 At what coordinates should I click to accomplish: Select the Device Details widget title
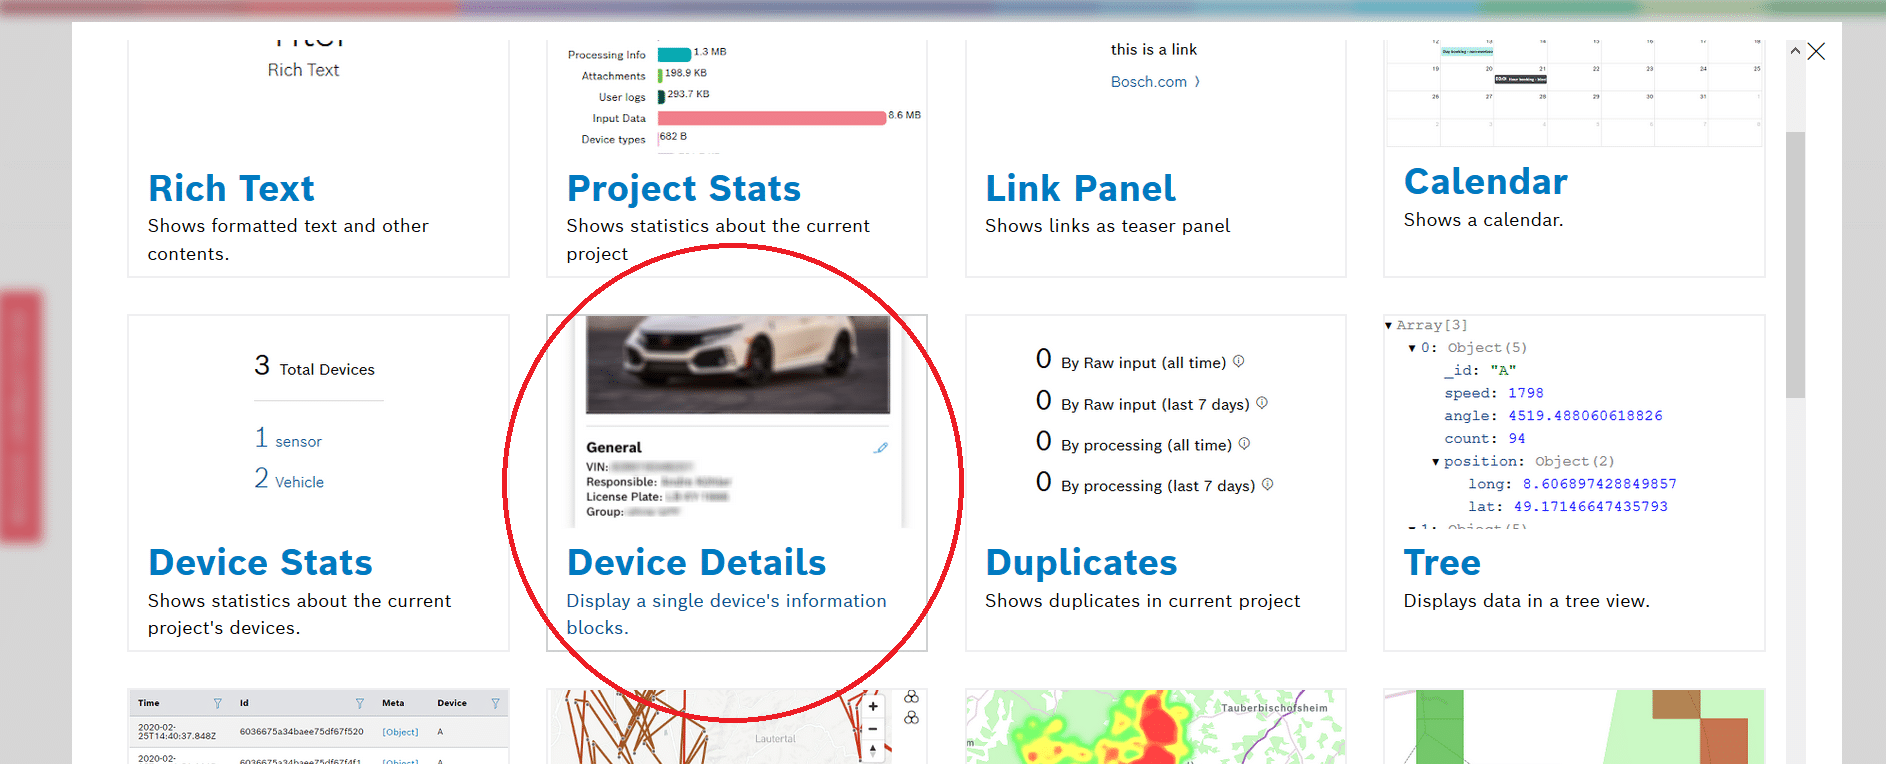[x=696, y=563]
